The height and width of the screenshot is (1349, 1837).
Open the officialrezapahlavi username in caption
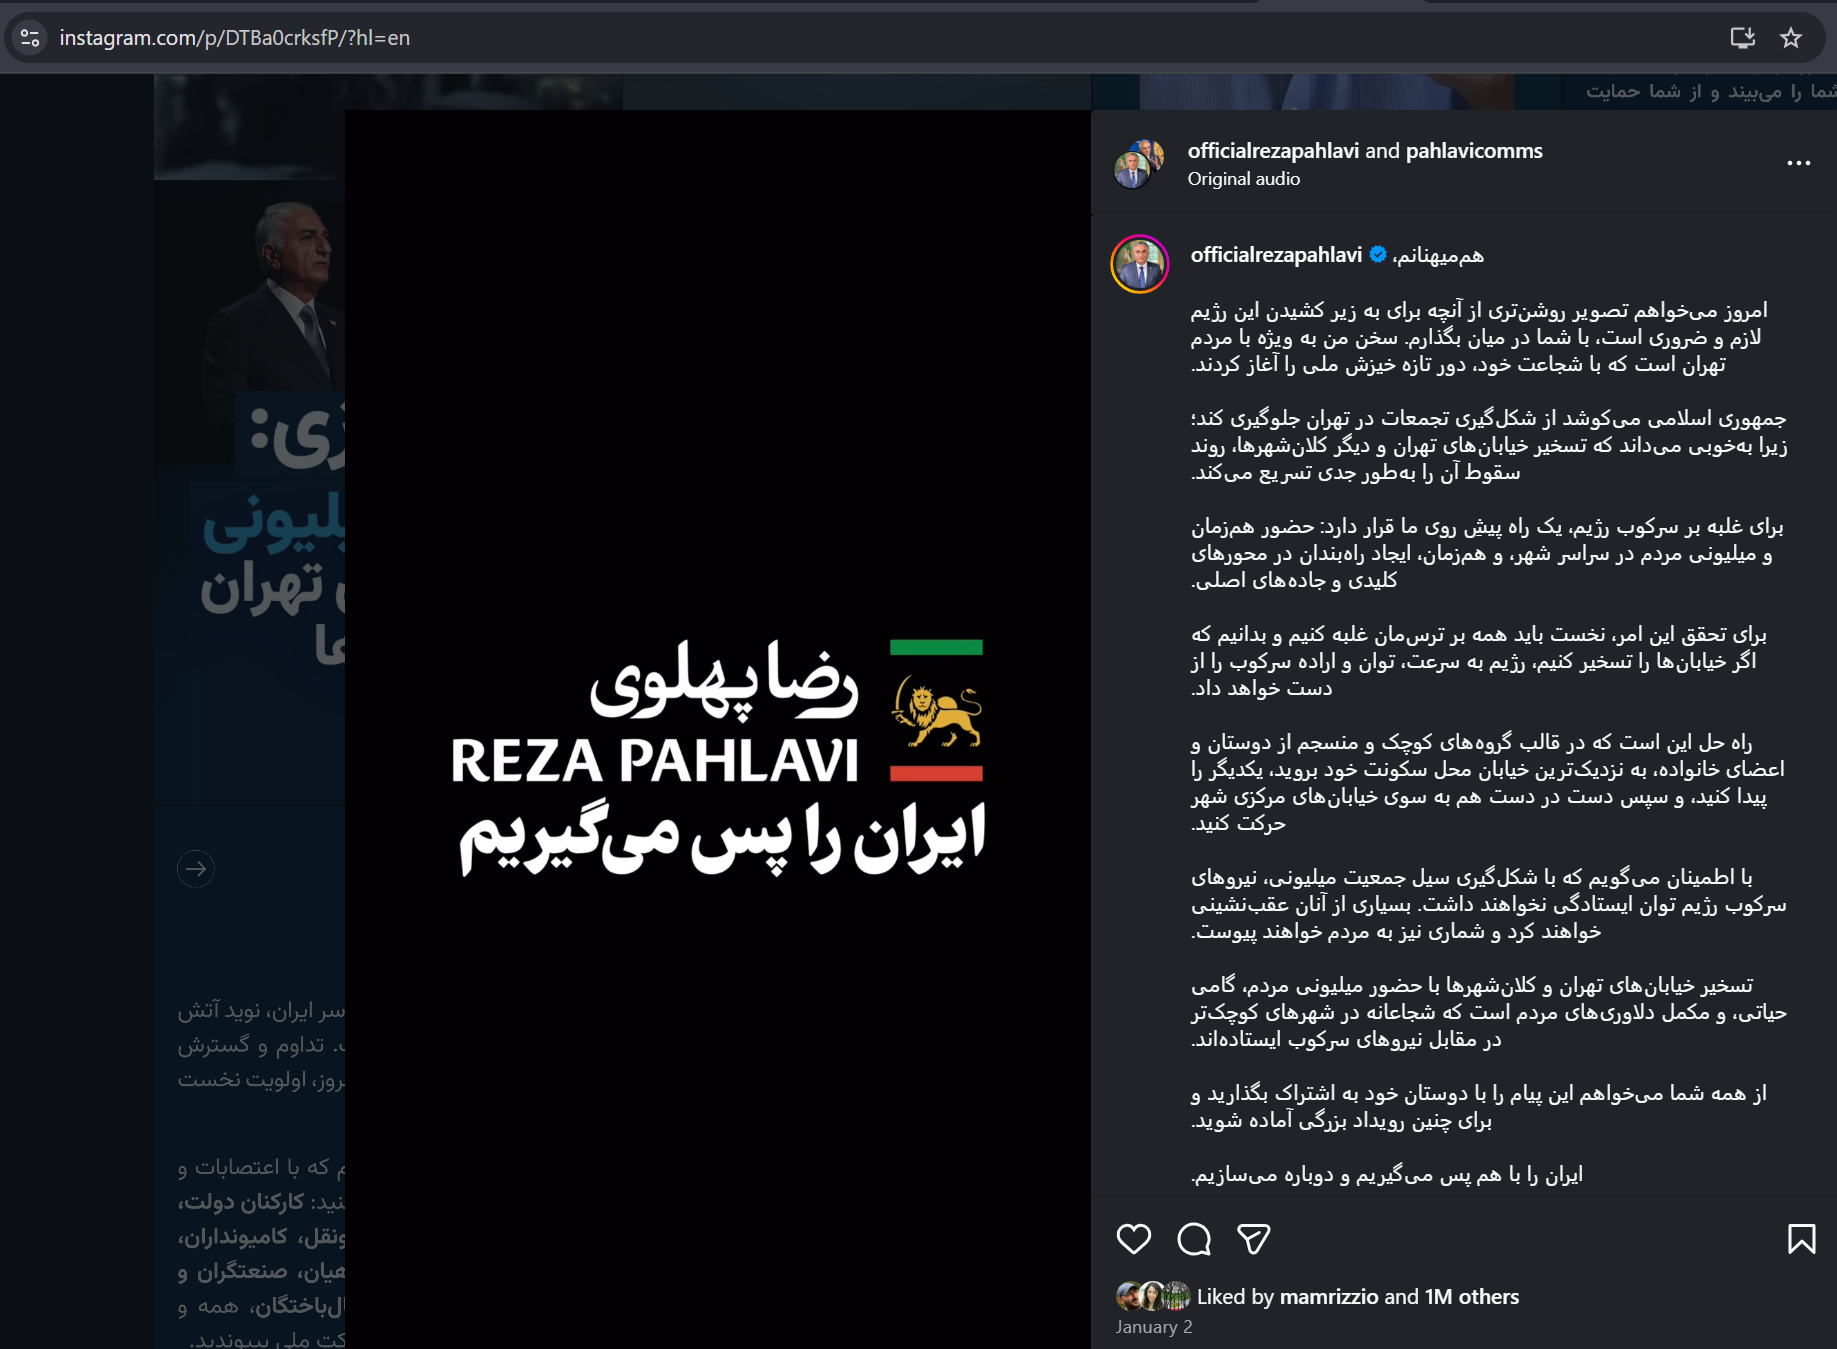(x=1276, y=255)
